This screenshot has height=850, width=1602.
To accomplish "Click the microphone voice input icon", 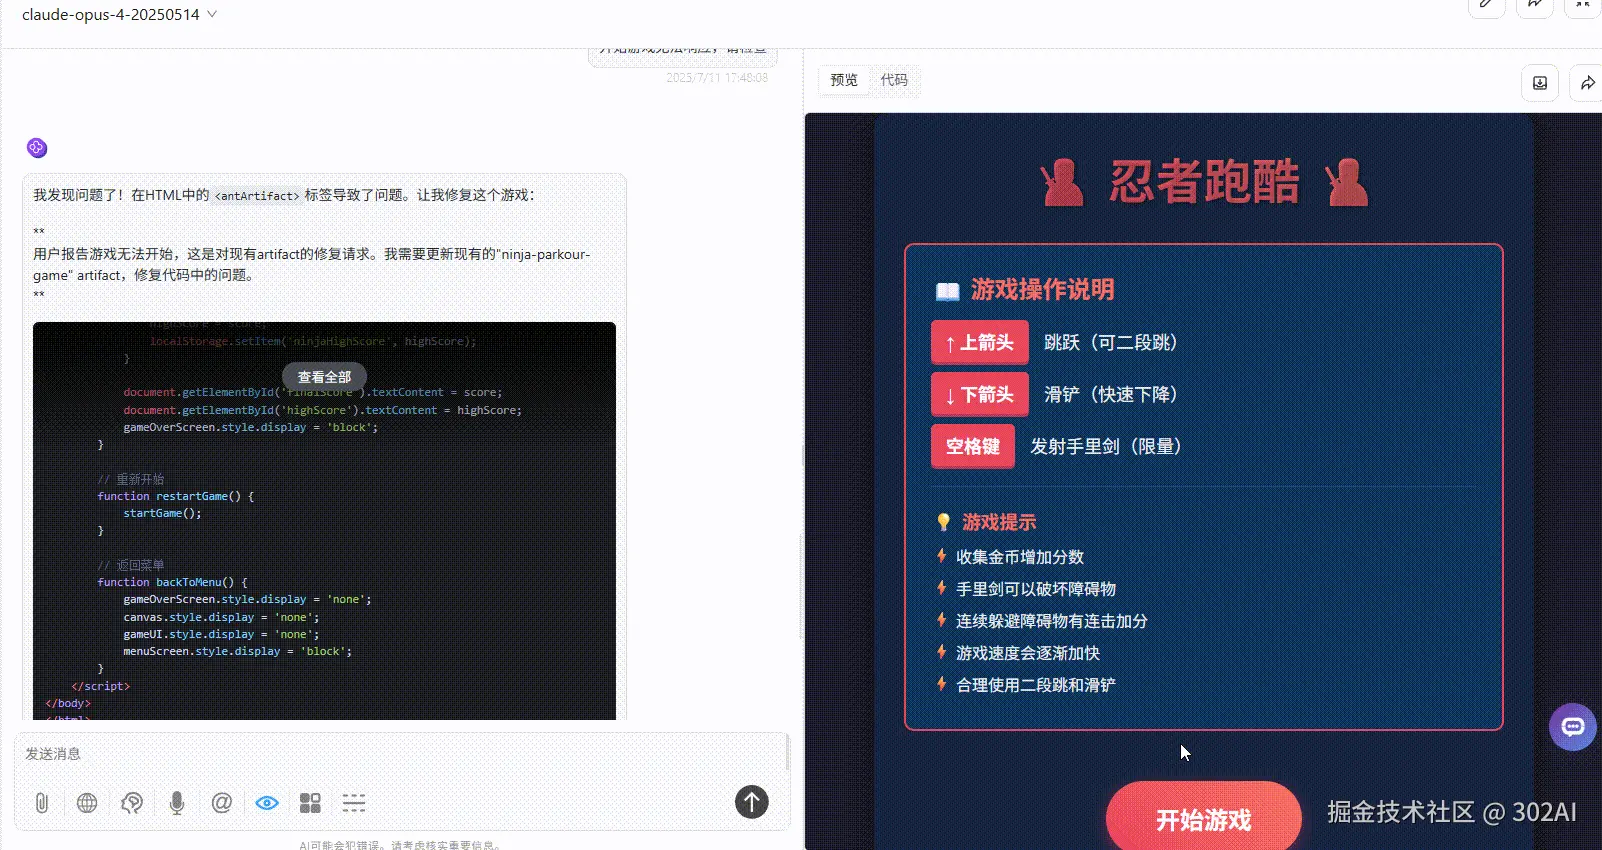I will 177,803.
